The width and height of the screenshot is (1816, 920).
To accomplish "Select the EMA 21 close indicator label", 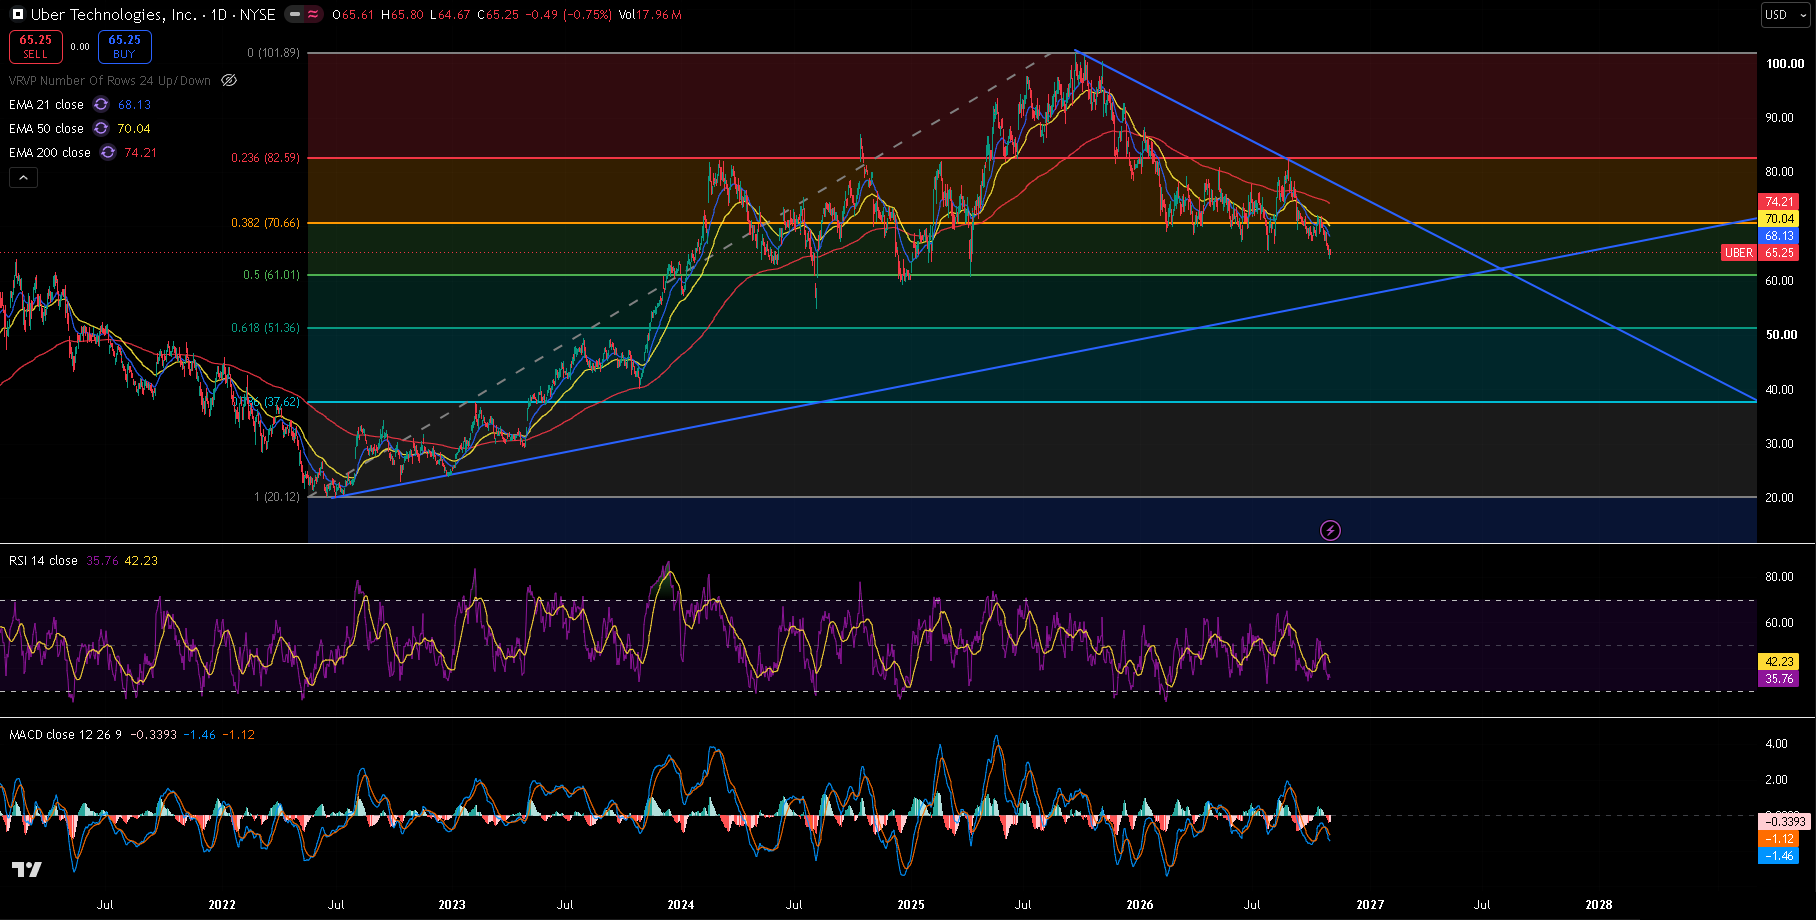I will (x=46, y=104).
